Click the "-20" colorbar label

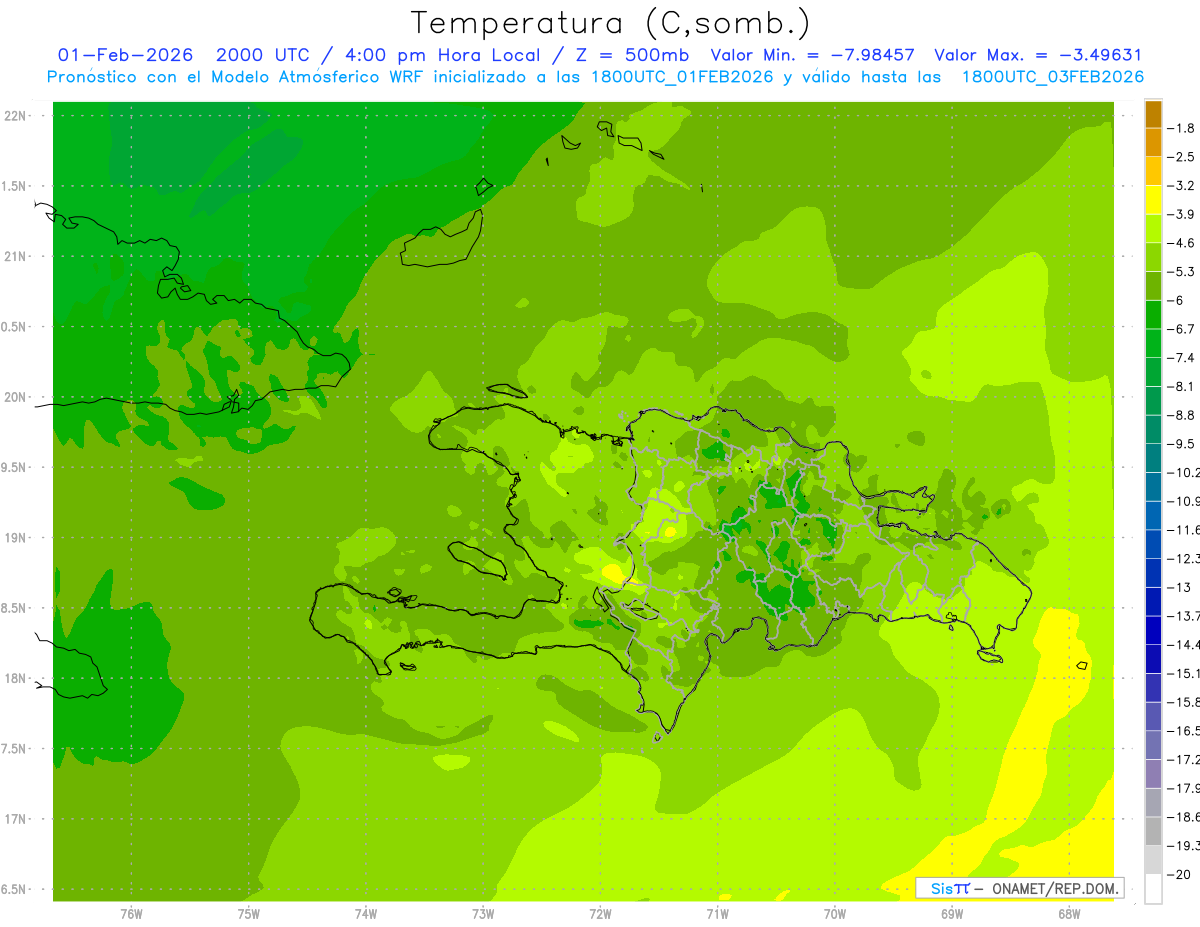pyautogui.click(x=1180, y=875)
